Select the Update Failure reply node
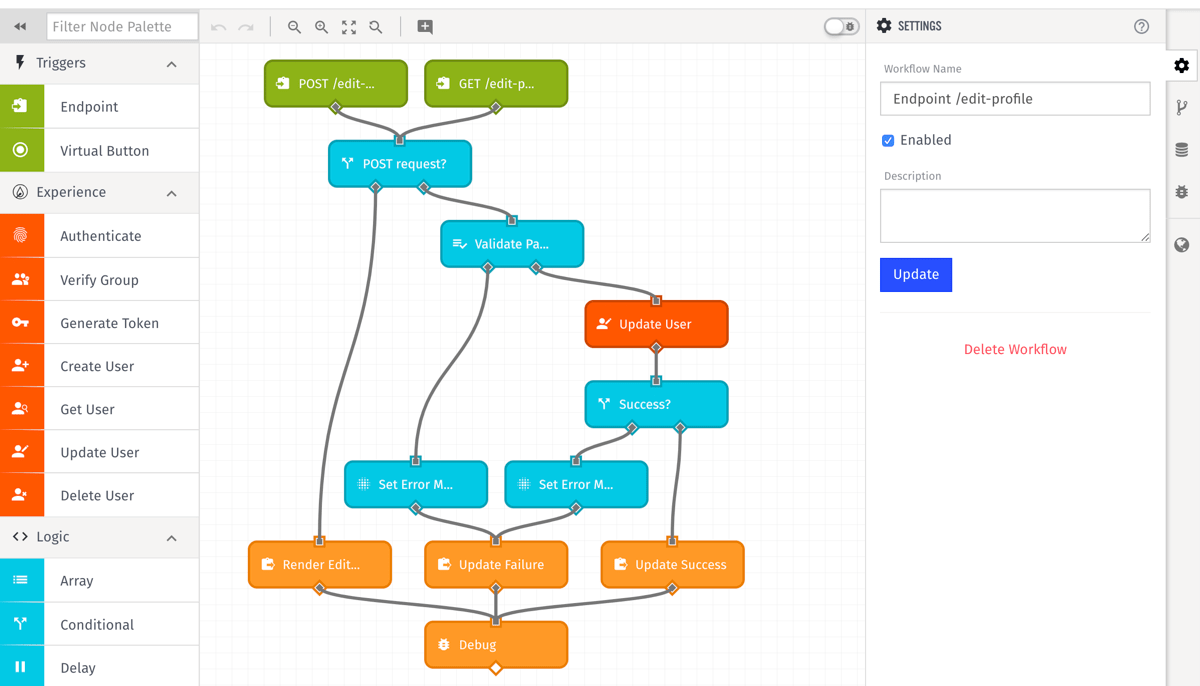This screenshot has width=1200, height=686. [x=496, y=564]
